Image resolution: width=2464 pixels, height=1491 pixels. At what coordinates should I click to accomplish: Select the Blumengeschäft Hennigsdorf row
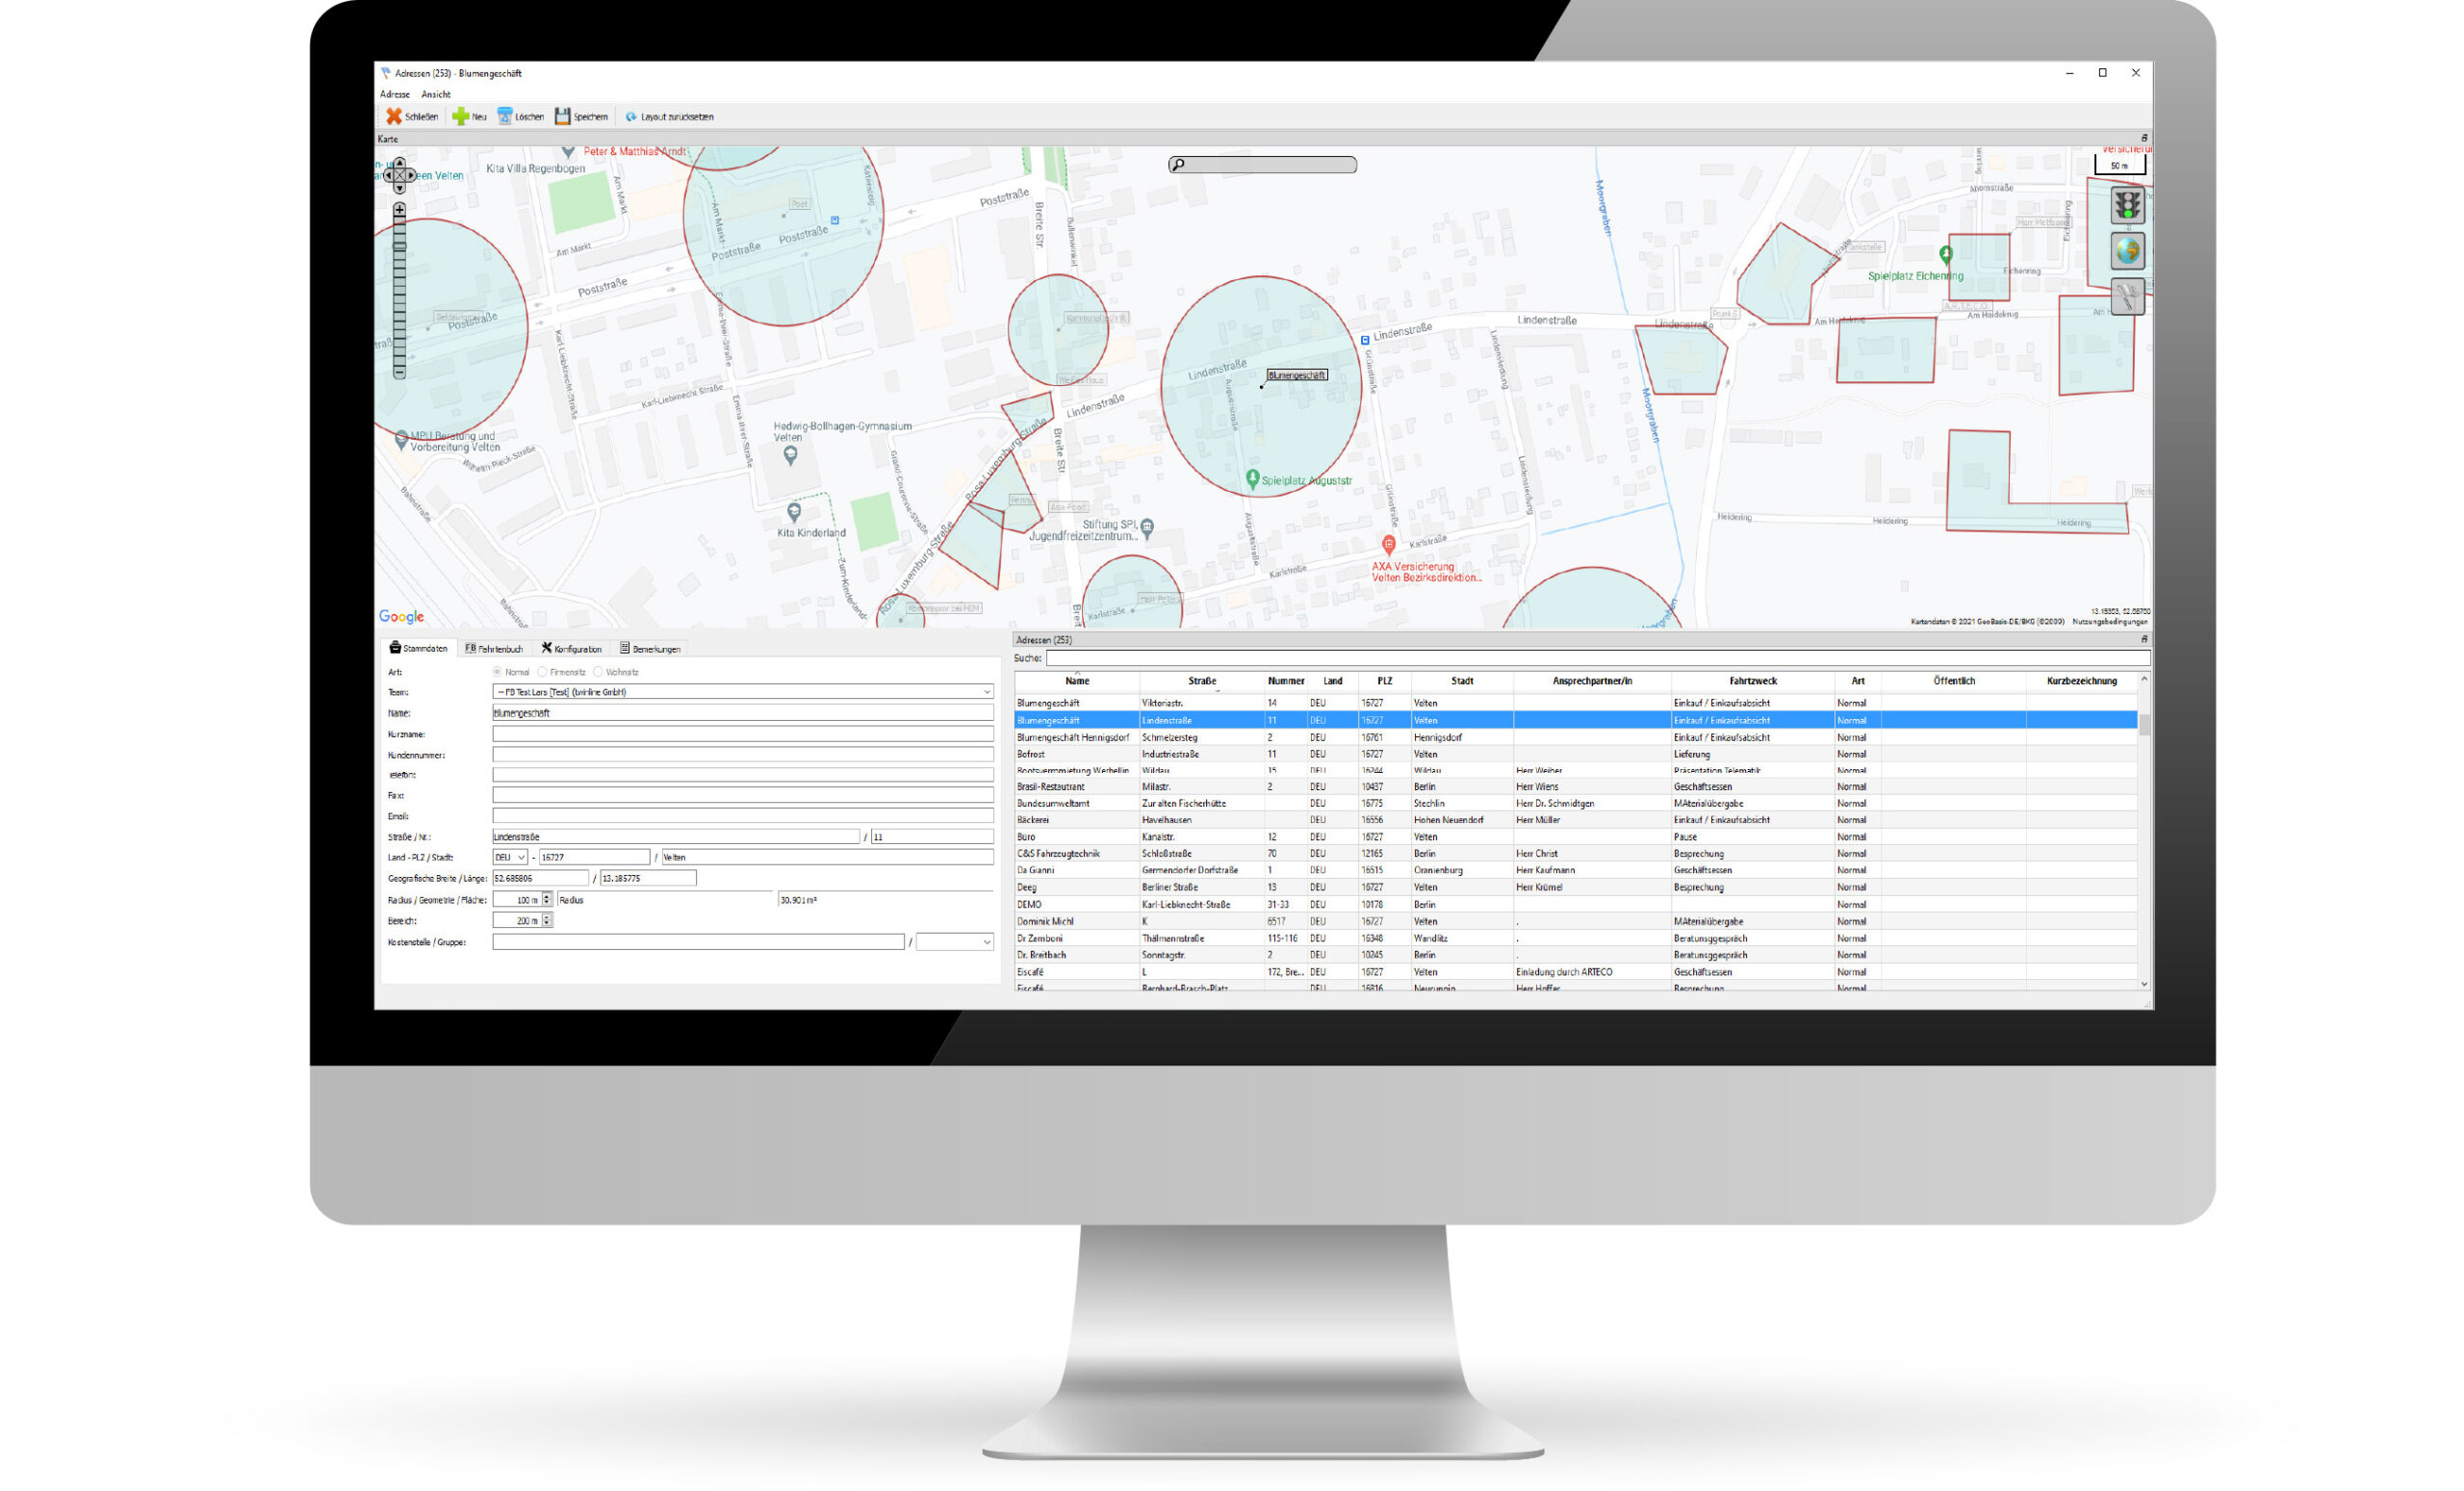1072,737
